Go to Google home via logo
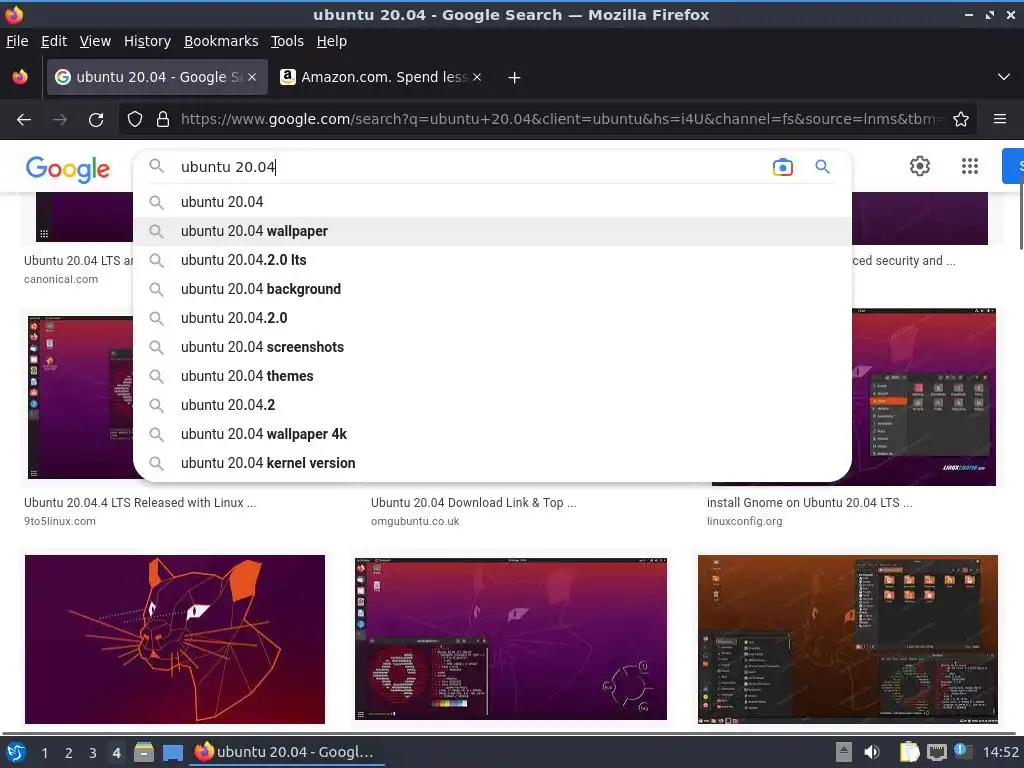 (x=68, y=169)
